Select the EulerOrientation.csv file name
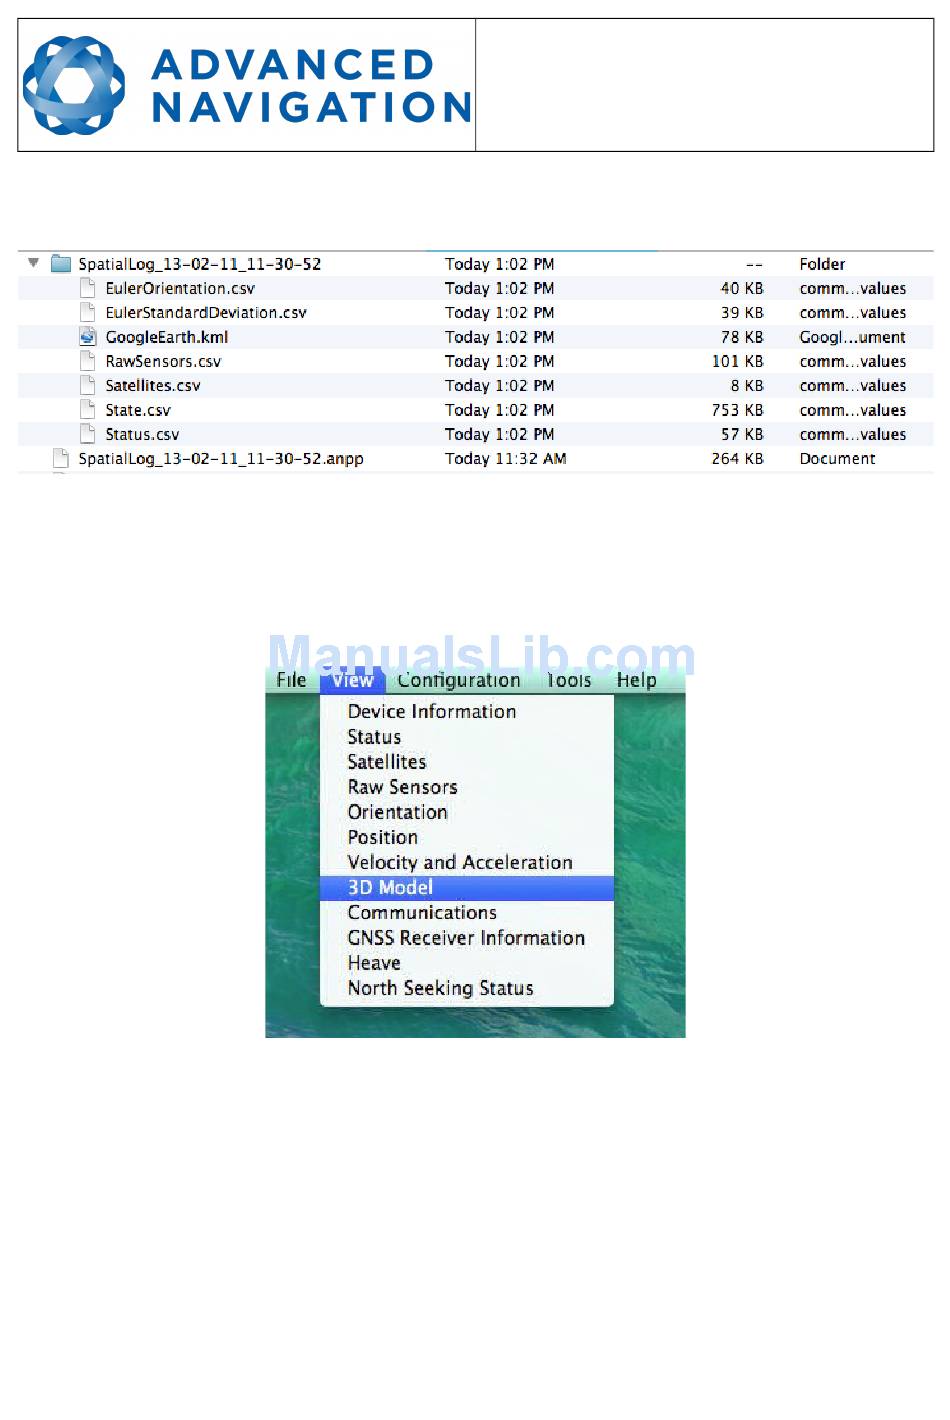This screenshot has width=950, height=1420. click(180, 288)
